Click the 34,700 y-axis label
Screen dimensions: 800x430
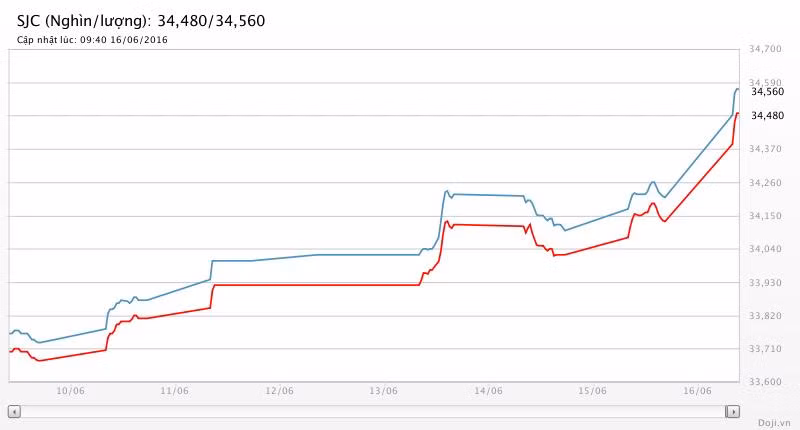pos(765,49)
